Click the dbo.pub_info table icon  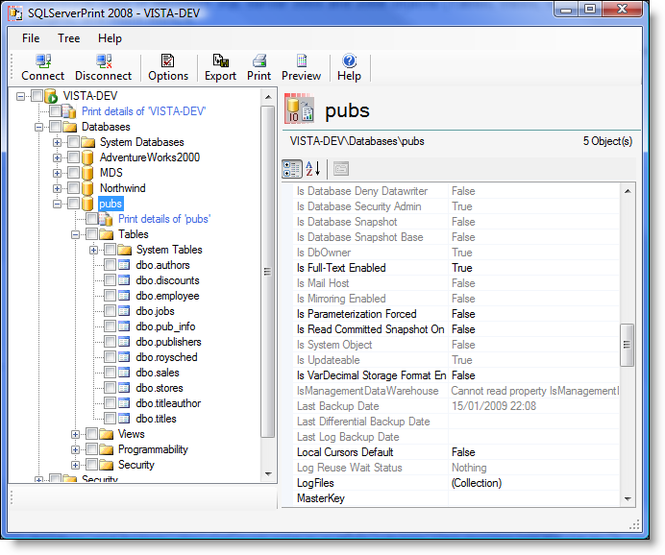pyautogui.click(x=124, y=326)
